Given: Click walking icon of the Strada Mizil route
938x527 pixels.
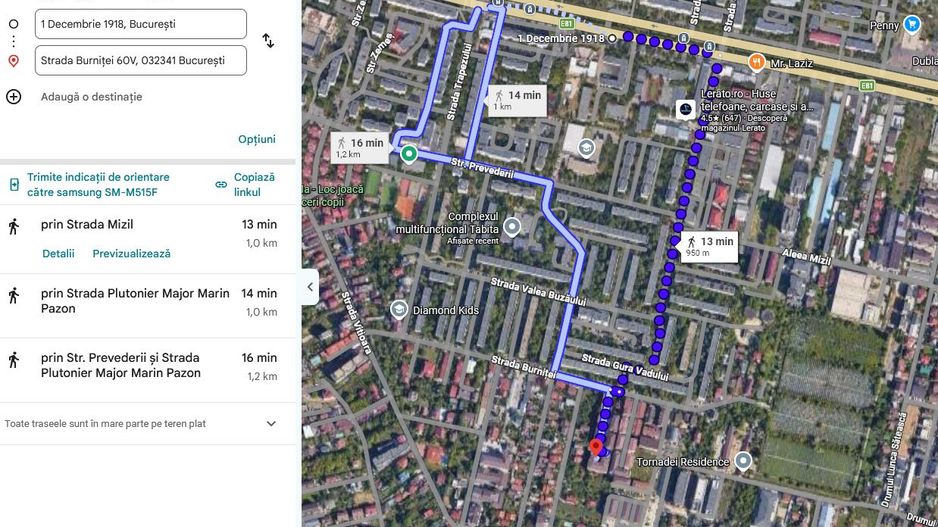Looking at the screenshot, I should 14,227.
